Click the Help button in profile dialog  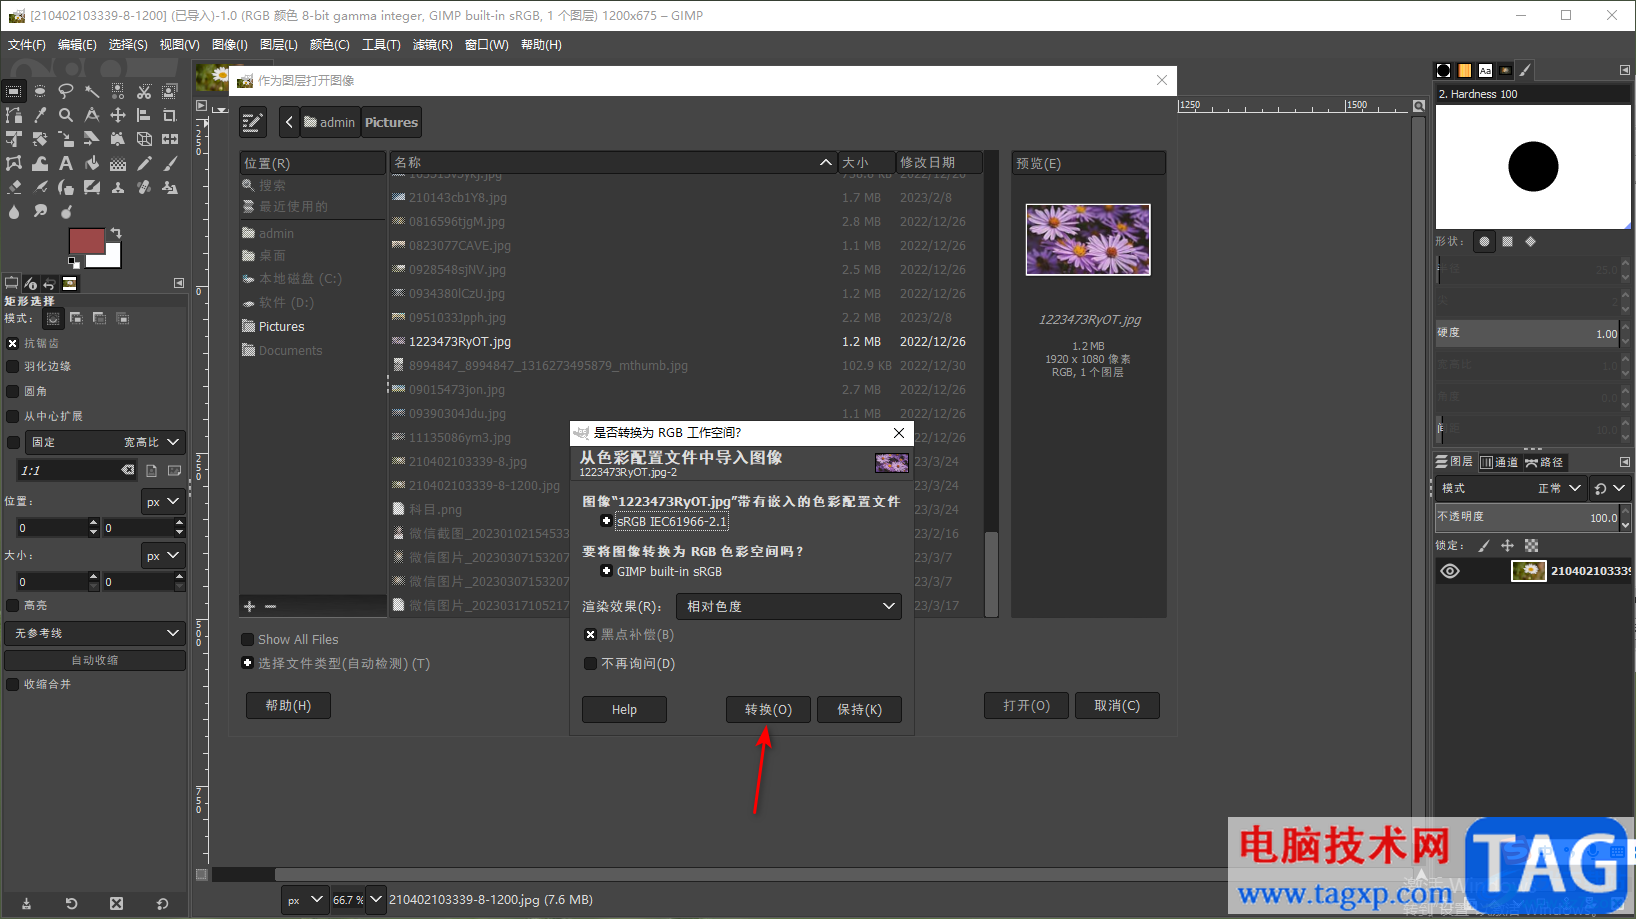pos(624,709)
